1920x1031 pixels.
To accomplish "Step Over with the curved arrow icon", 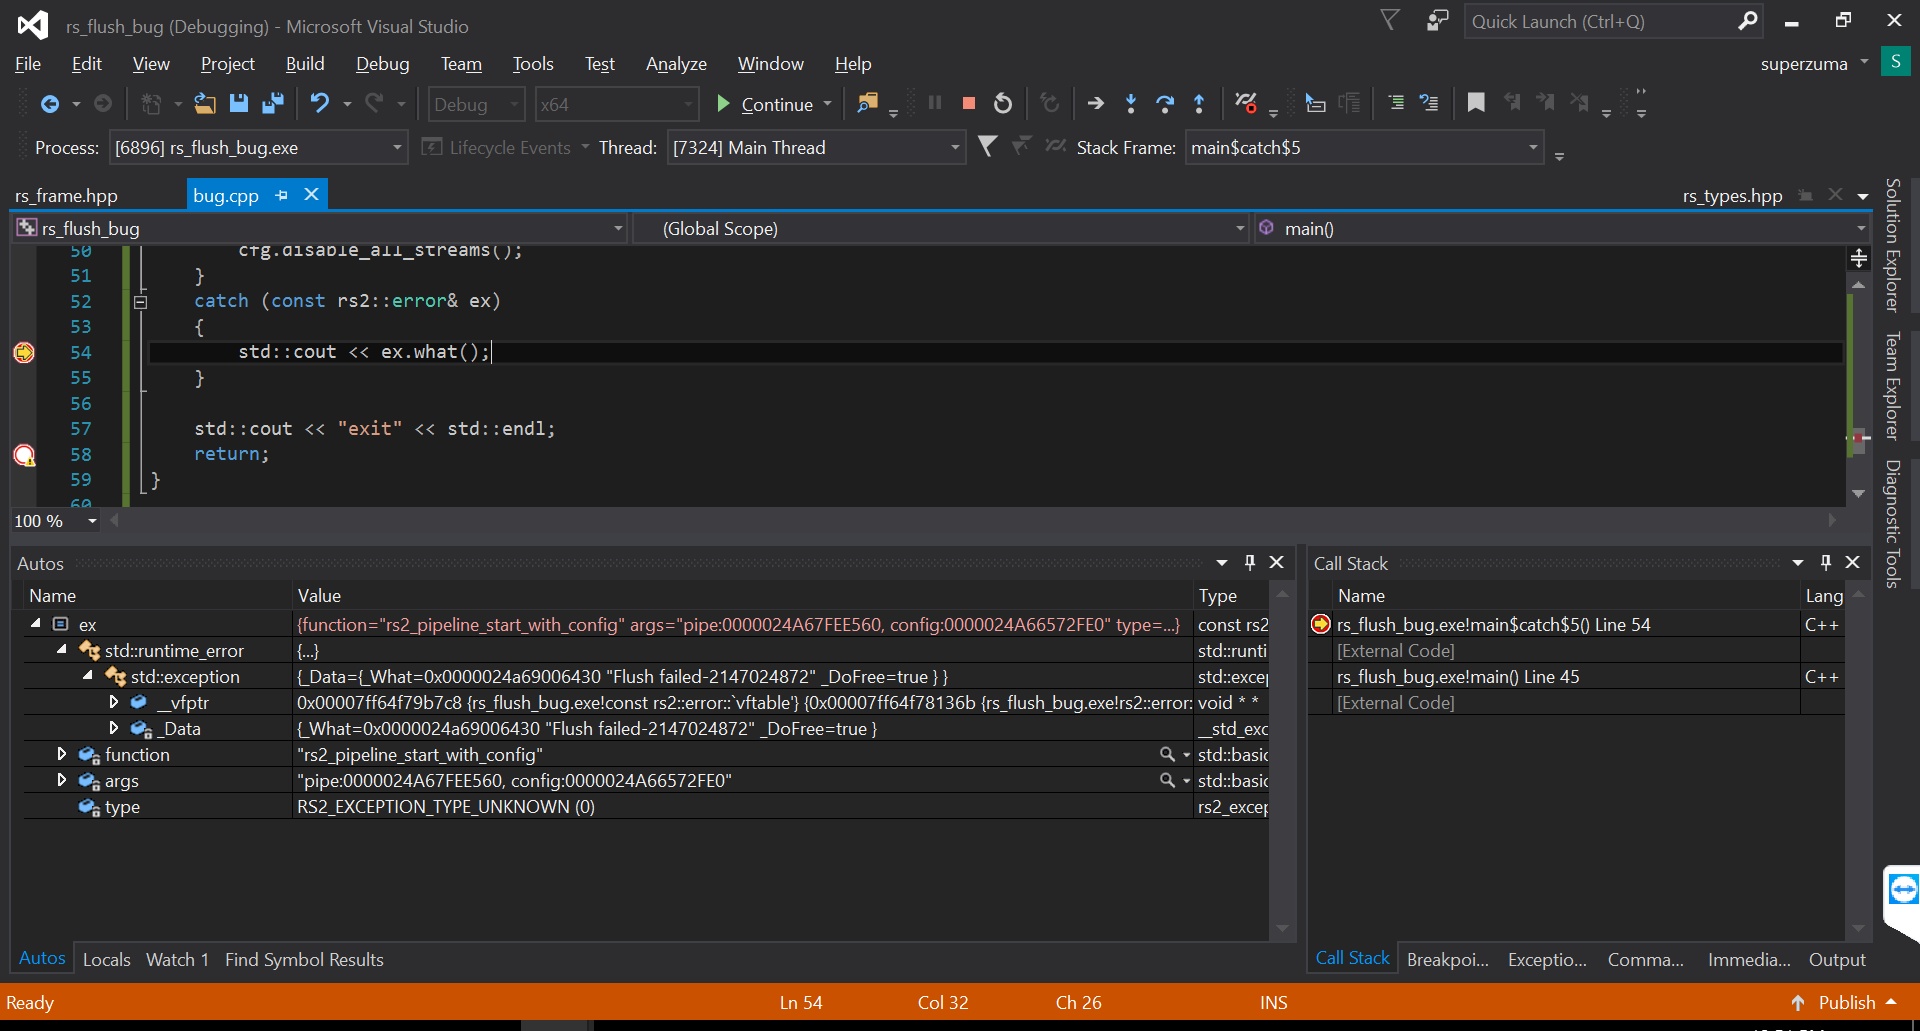I will coord(1165,103).
